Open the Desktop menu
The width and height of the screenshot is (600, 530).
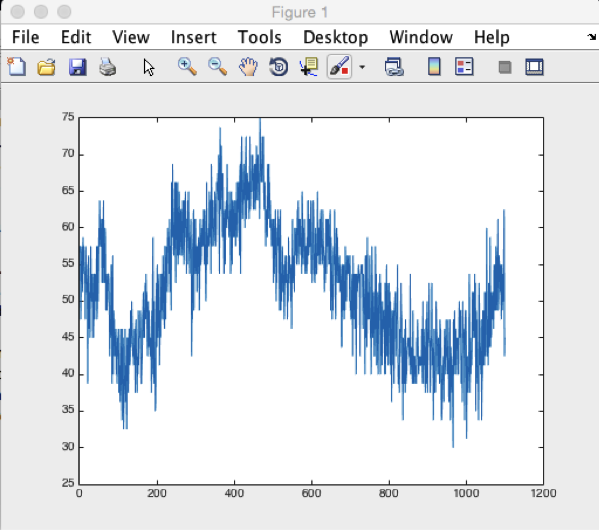click(x=335, y=37)
